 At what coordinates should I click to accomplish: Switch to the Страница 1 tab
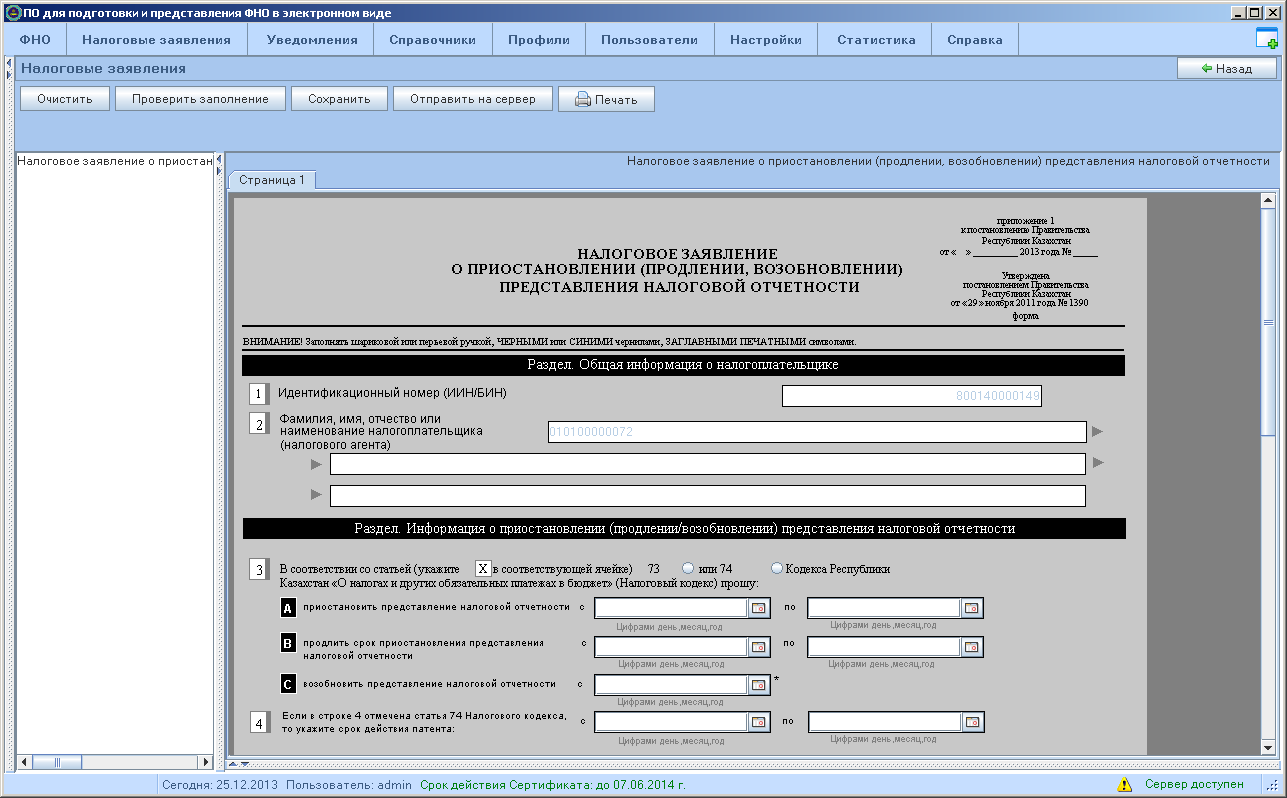pos(272,180)
